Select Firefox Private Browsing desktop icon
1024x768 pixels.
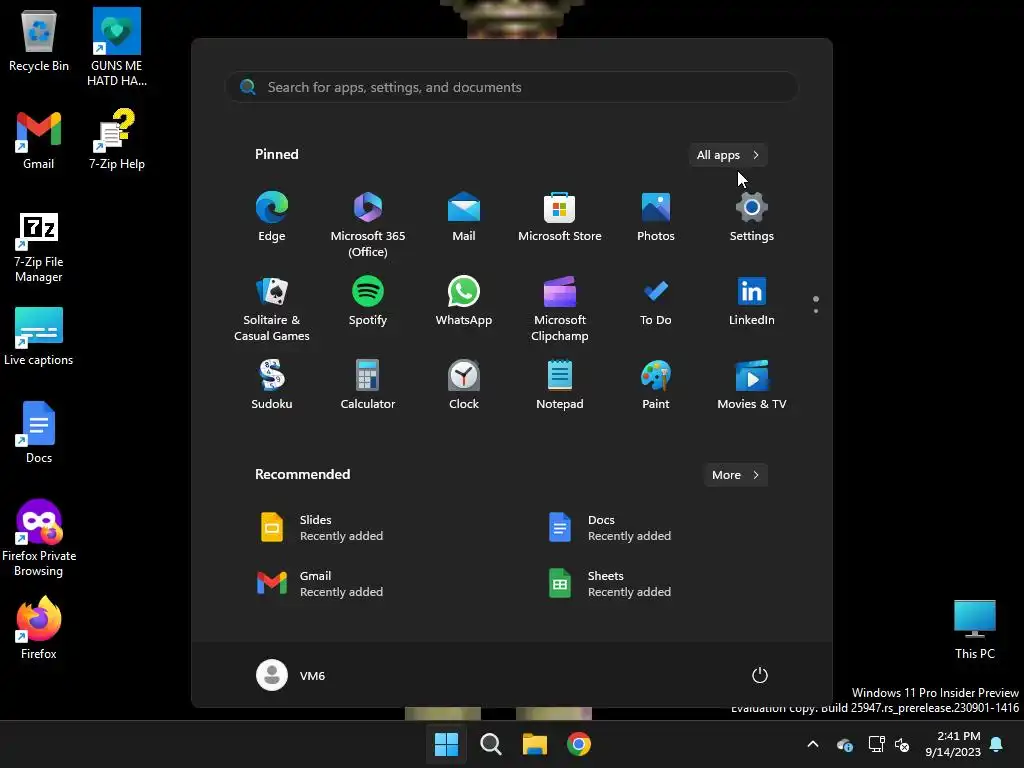39,538
